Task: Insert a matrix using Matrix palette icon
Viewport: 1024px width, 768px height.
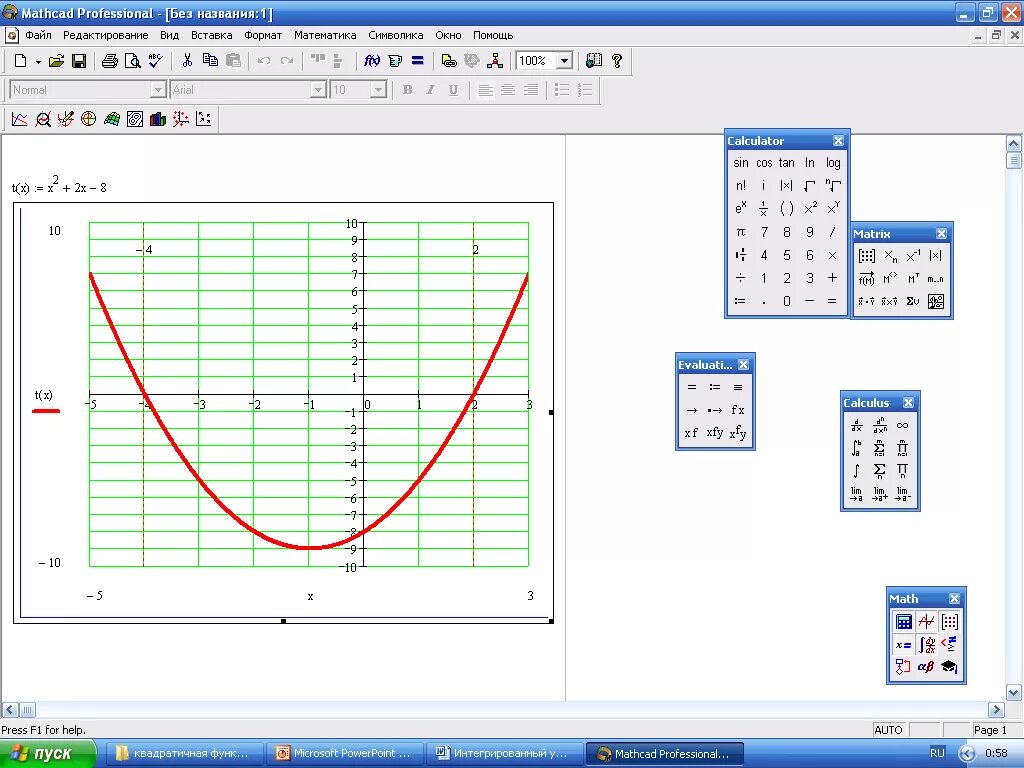Action: [867, 256]
